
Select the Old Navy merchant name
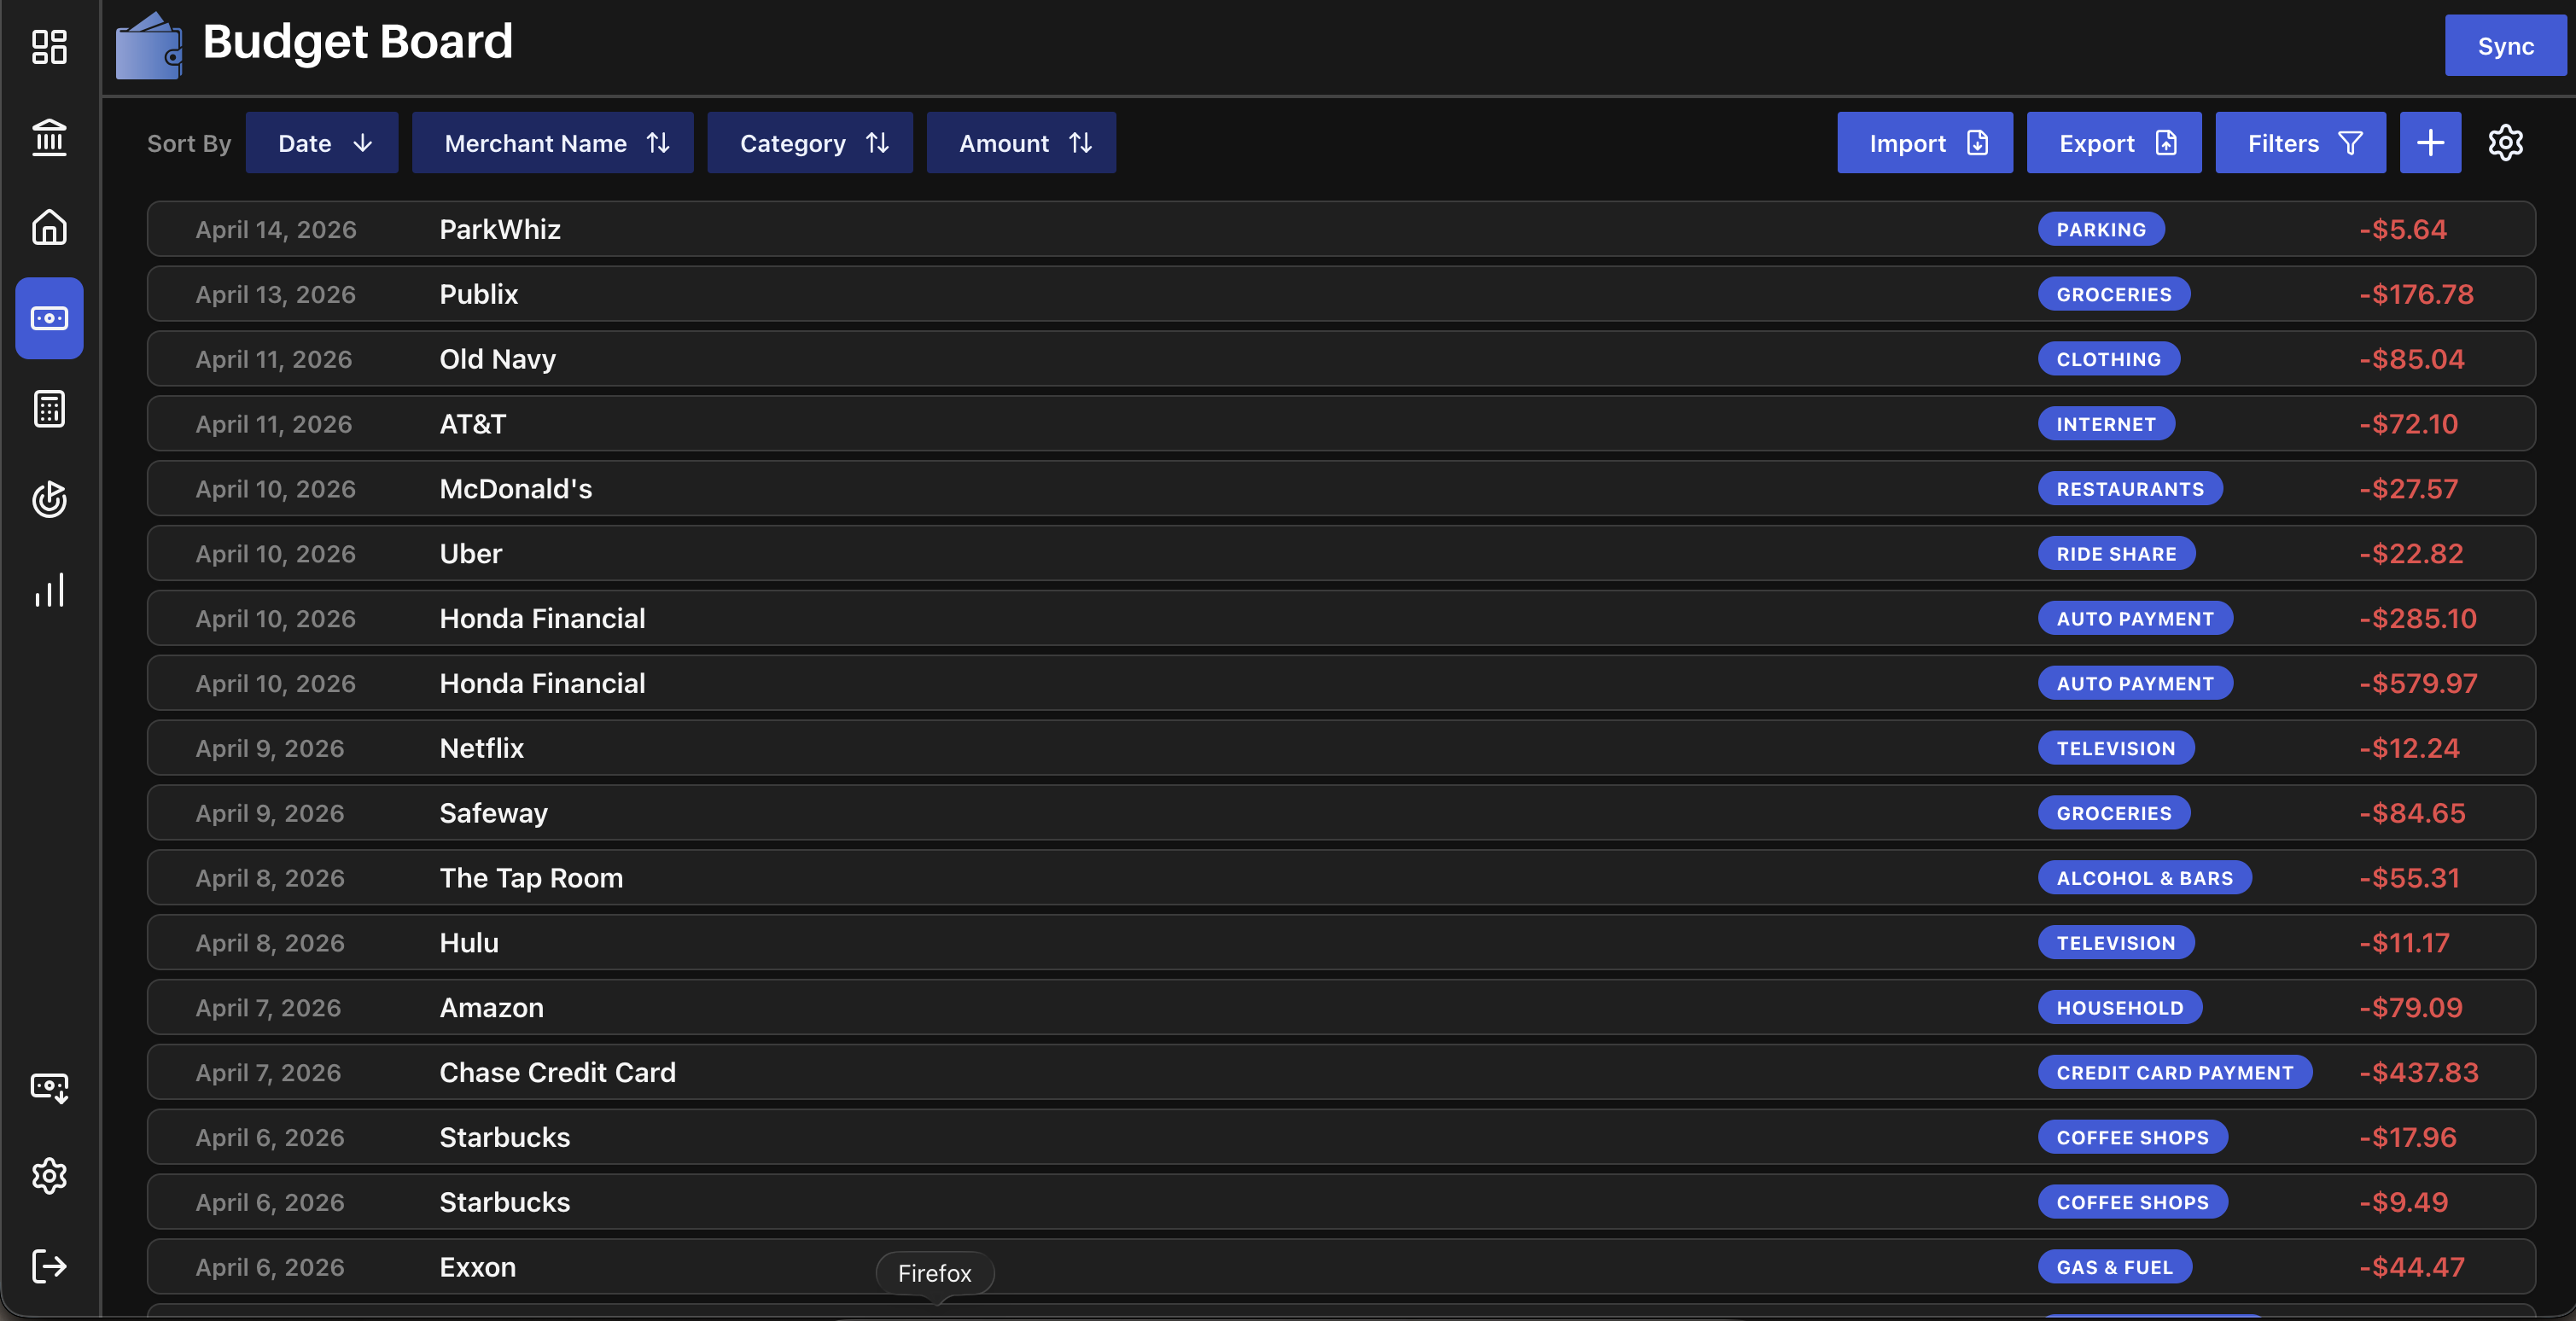498,359
